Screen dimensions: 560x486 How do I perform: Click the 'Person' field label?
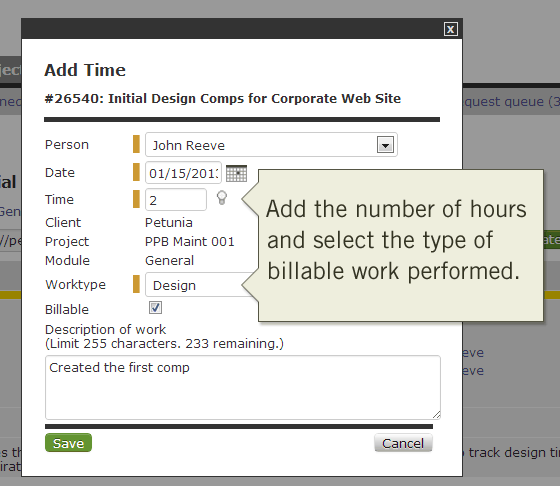(x=67, y=145)
